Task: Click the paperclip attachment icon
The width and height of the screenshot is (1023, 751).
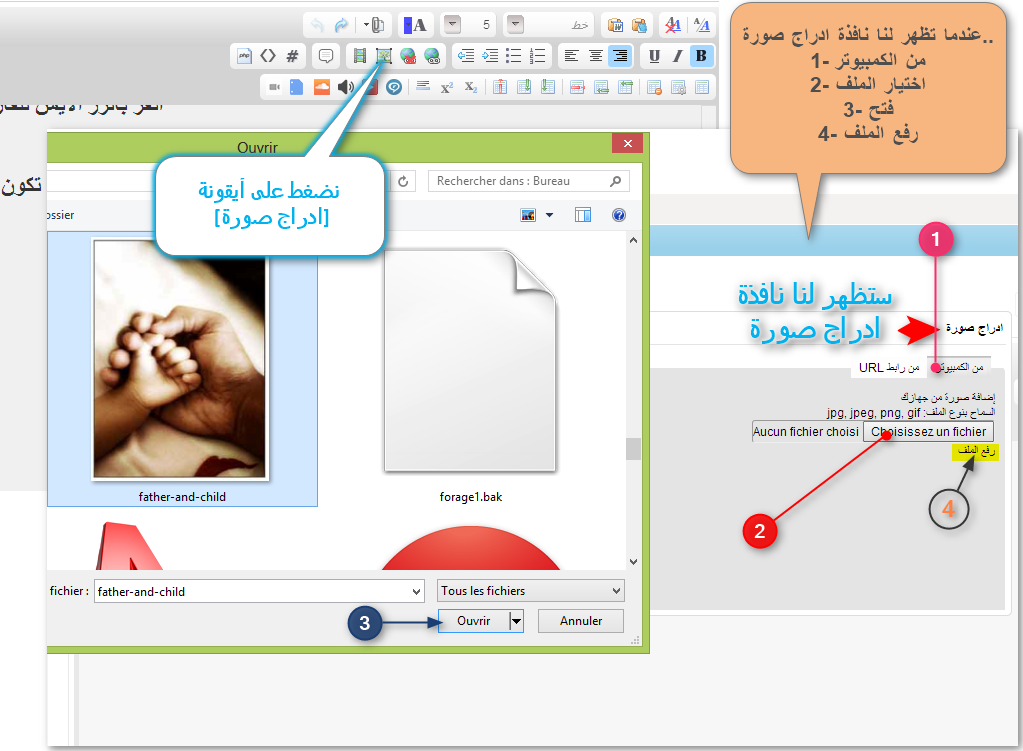Action: (378, 25)
